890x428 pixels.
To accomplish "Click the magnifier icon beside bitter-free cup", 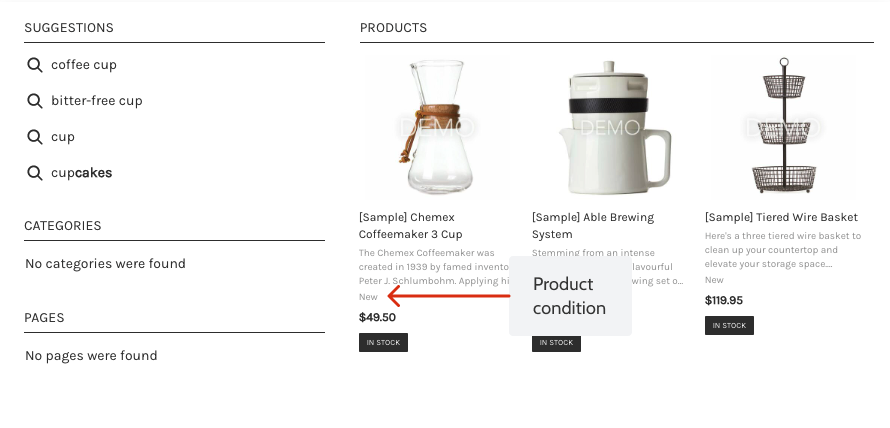I will [x=35, y=101].
